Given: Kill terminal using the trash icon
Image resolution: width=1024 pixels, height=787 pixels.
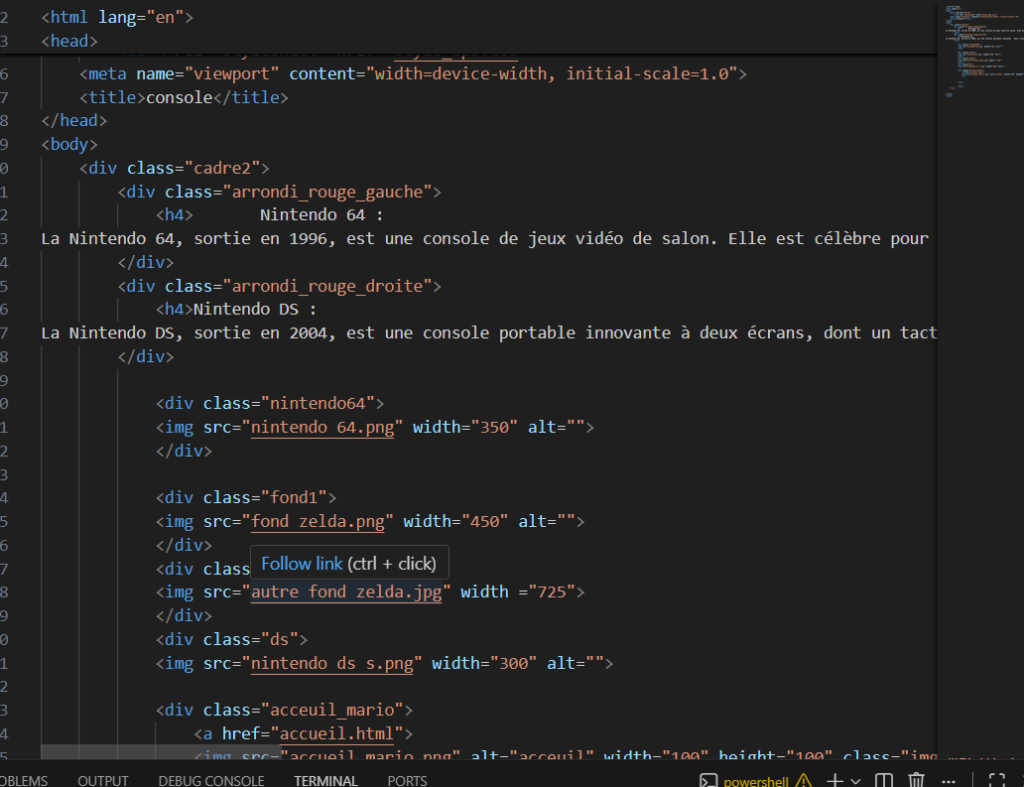Looking at the screenshot, I should point(916,781).
